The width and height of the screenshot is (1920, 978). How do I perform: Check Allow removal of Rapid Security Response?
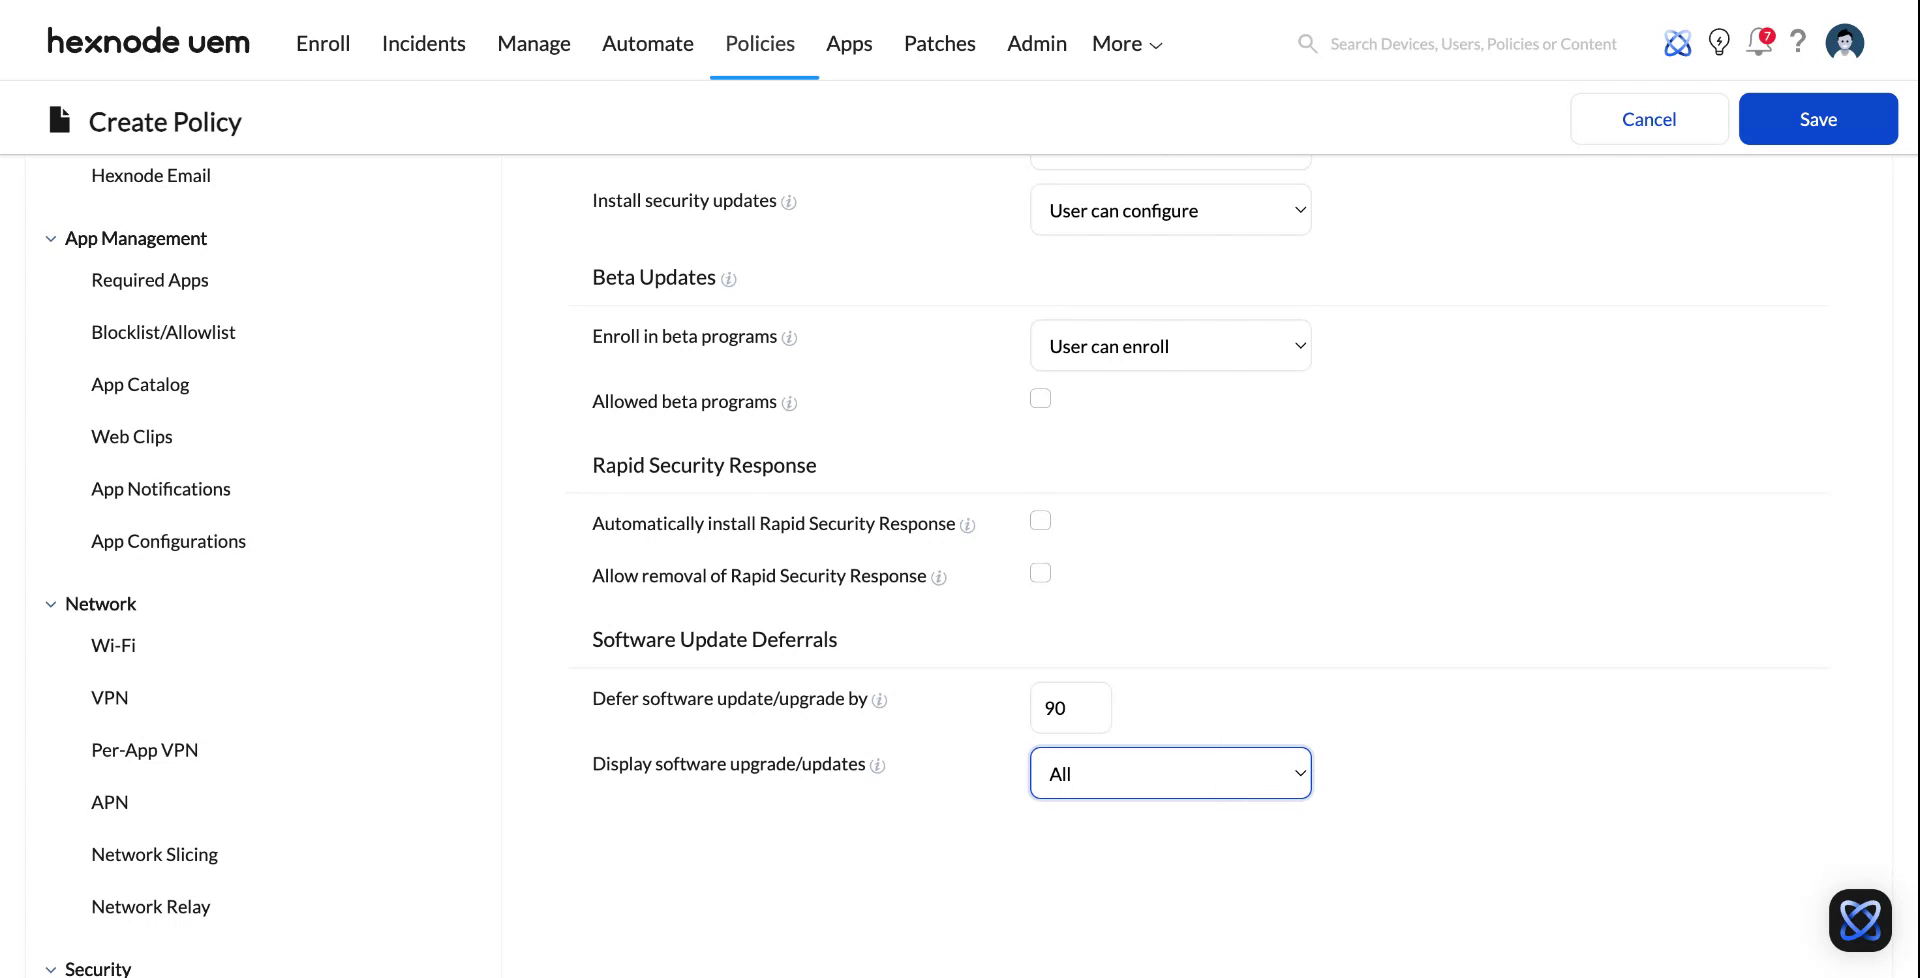tap(1040, 572)
